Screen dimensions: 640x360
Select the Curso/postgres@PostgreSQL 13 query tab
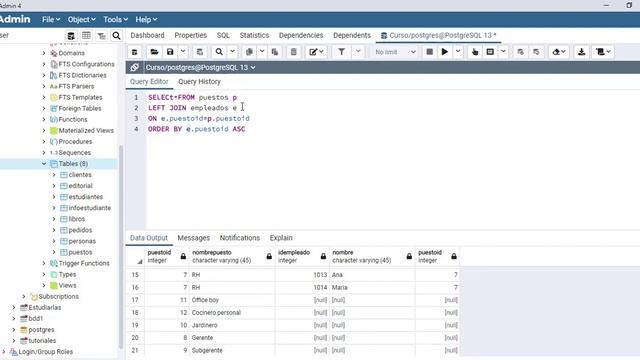pyautogui.click(x=438, y=35)
